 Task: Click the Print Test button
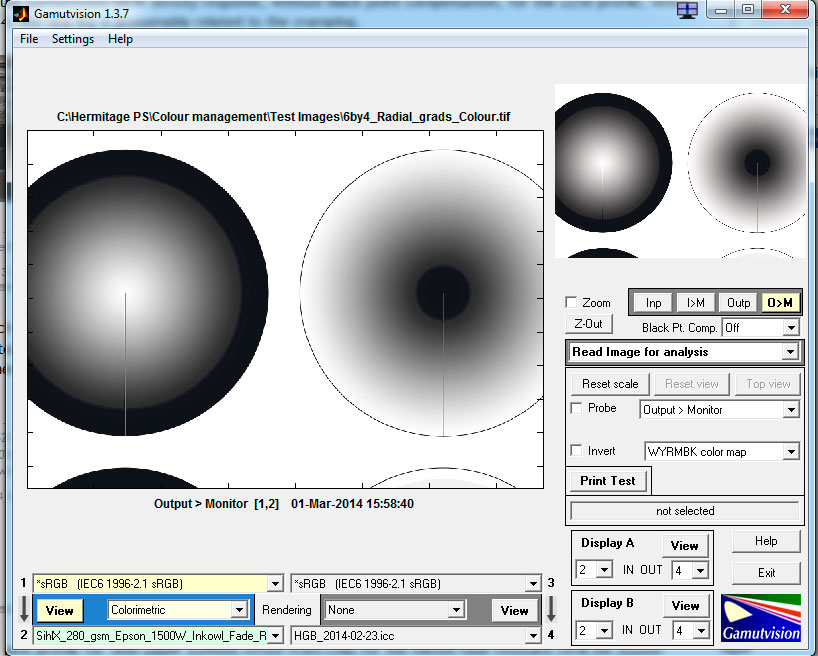(x=607, y=481)
